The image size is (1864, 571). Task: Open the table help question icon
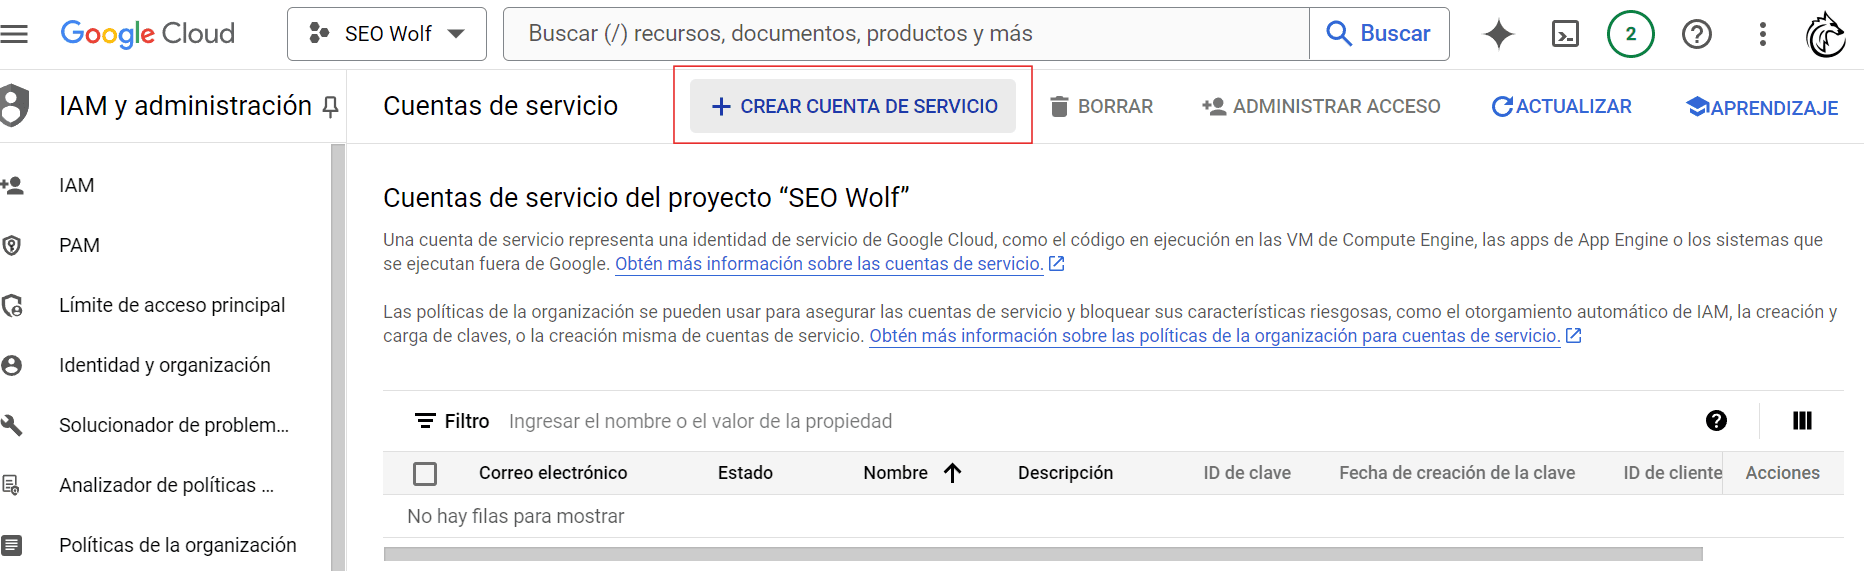click(x=1716, y=421)
